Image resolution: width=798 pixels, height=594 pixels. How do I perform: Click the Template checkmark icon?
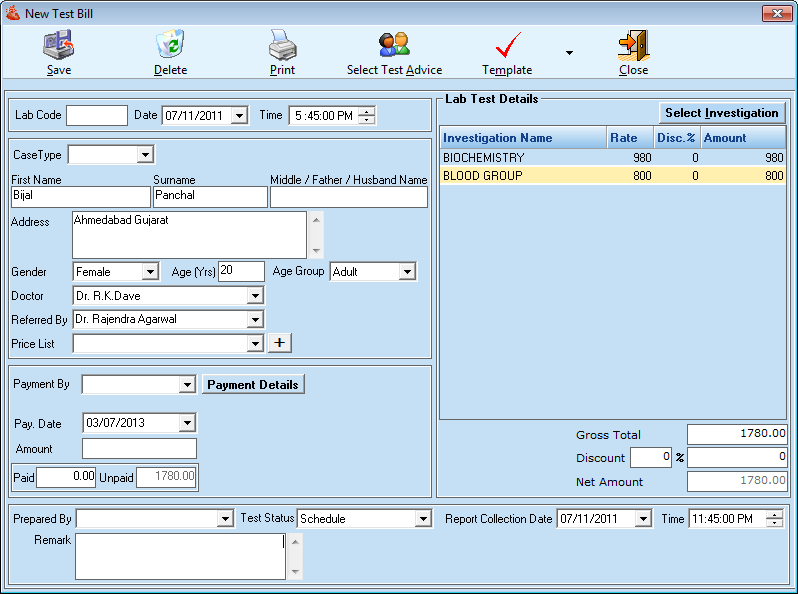coord(507,45)
